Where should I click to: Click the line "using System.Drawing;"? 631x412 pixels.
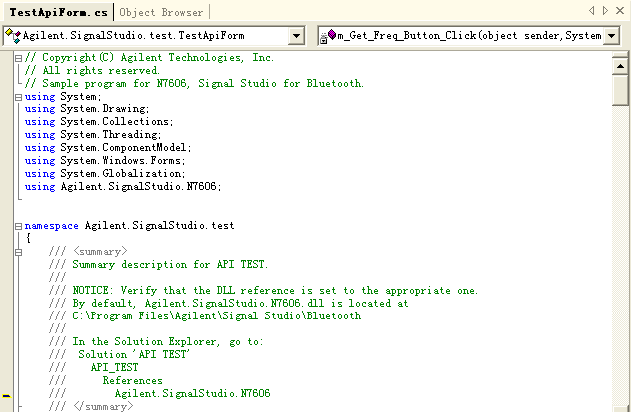(87, 109)
